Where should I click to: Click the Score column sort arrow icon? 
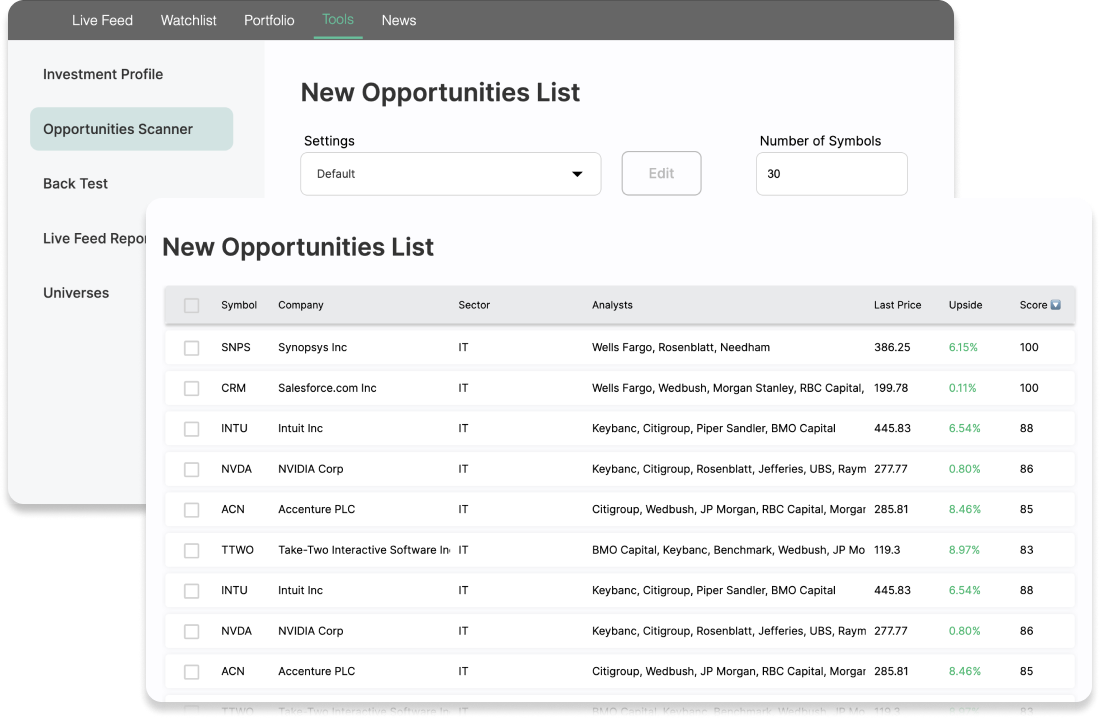[1055, 305]
